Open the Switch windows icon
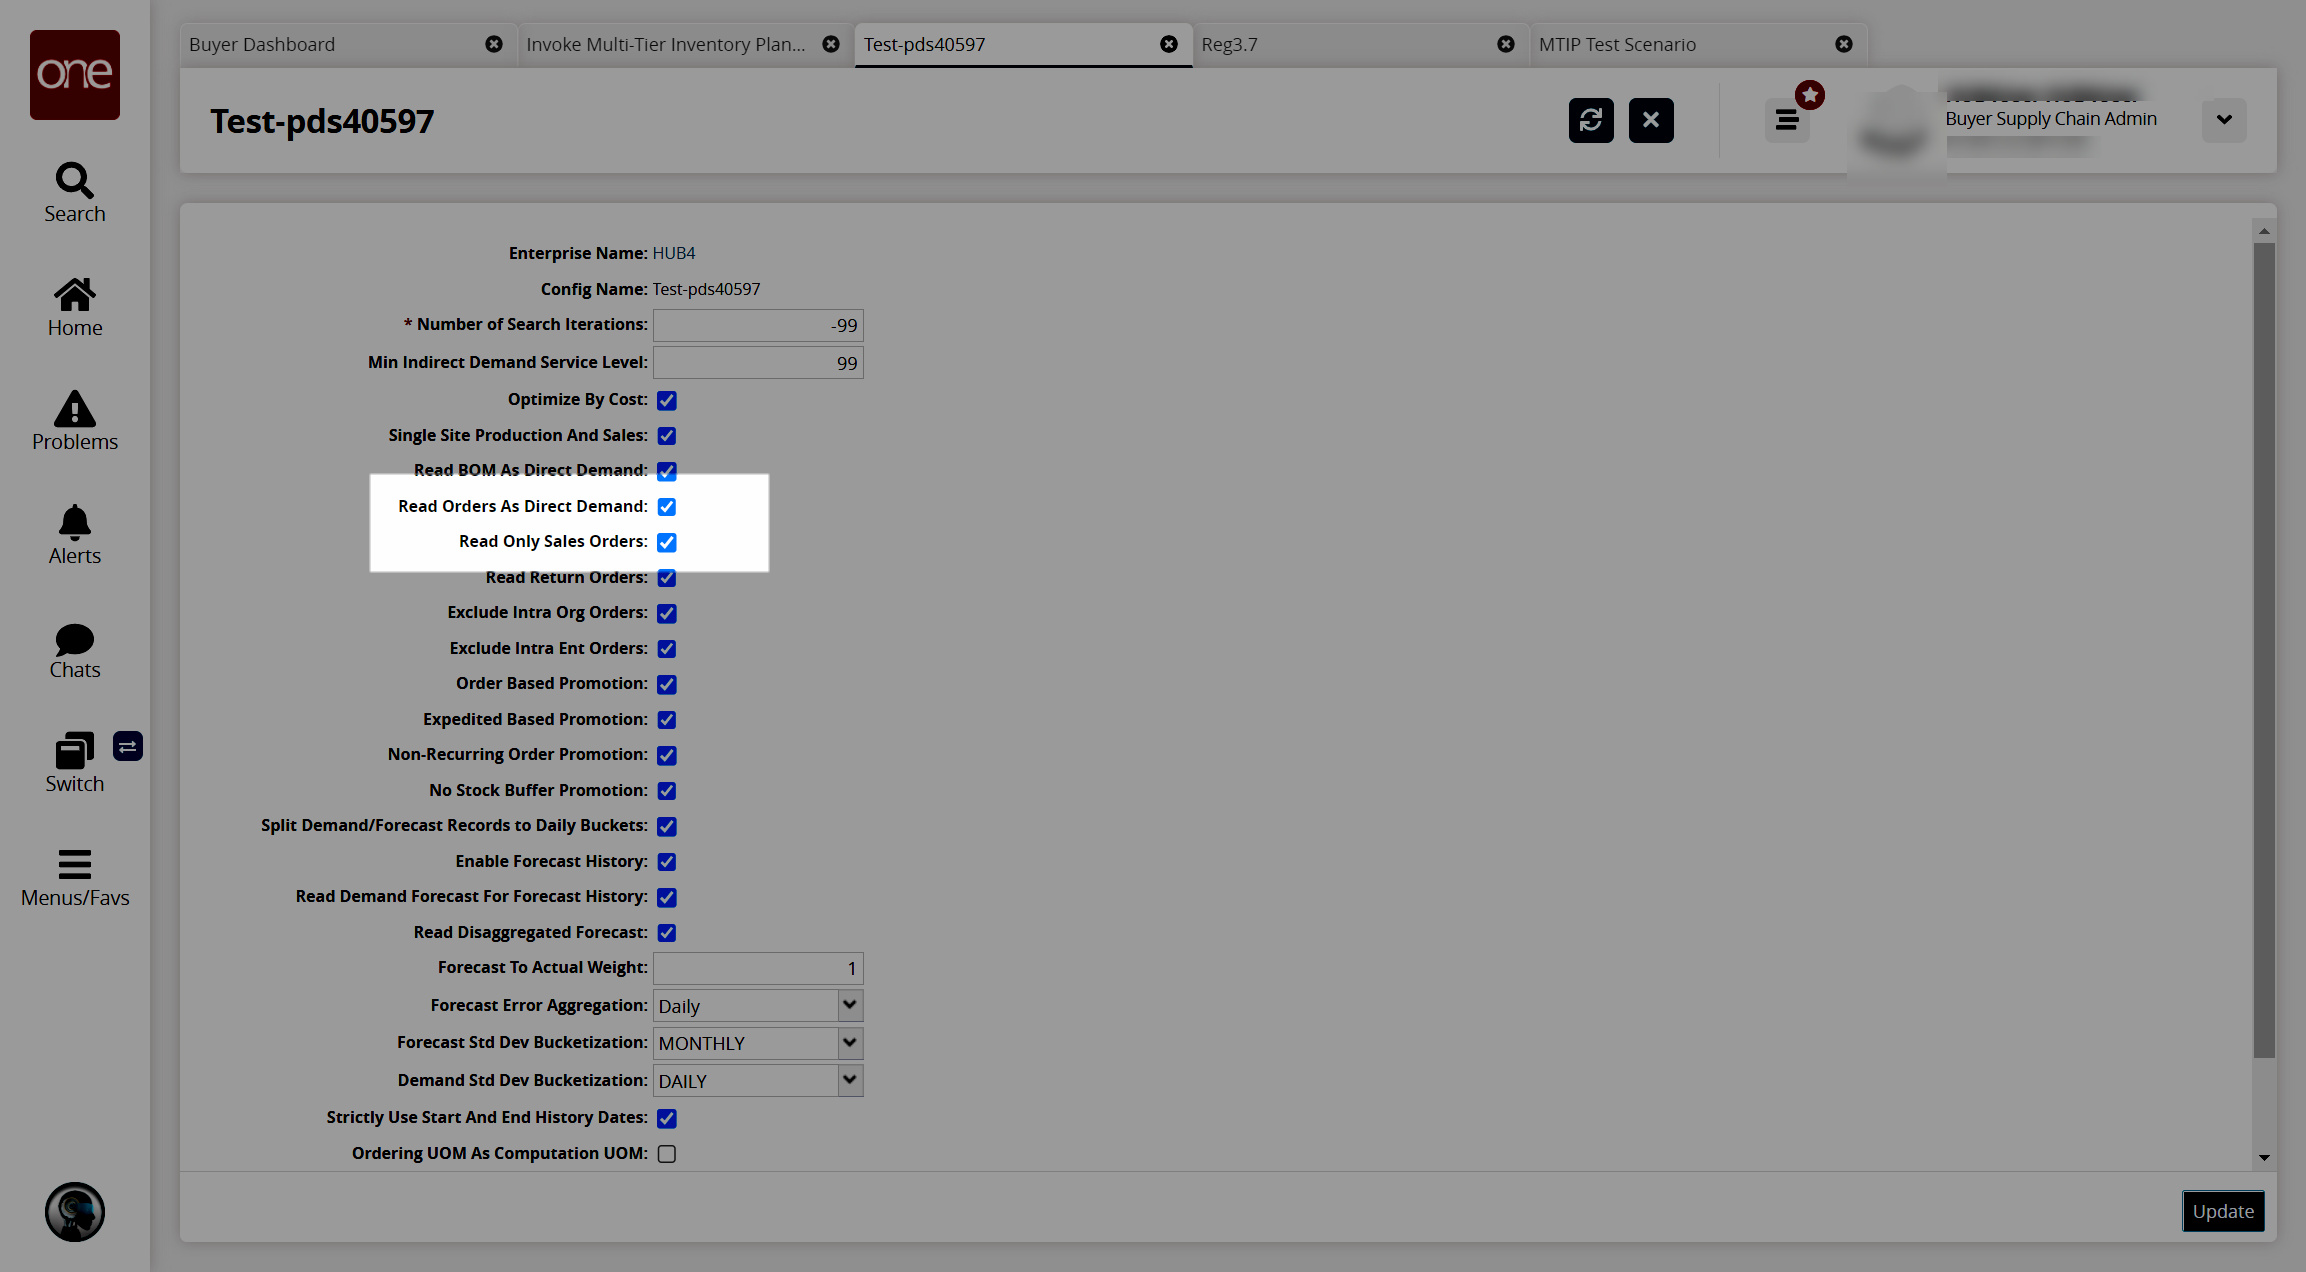The width and height of the screenshot is (2306, 1272). (74, 763)
